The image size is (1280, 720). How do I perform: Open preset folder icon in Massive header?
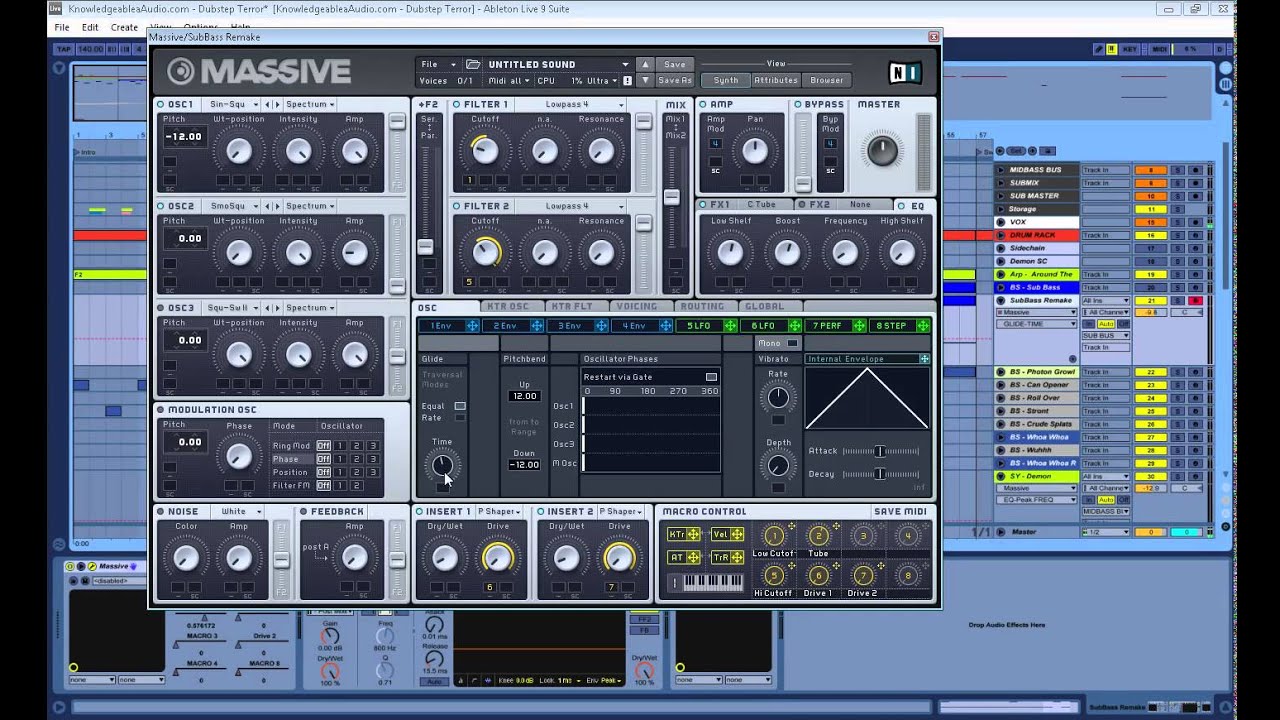click(x=473, y=64)
